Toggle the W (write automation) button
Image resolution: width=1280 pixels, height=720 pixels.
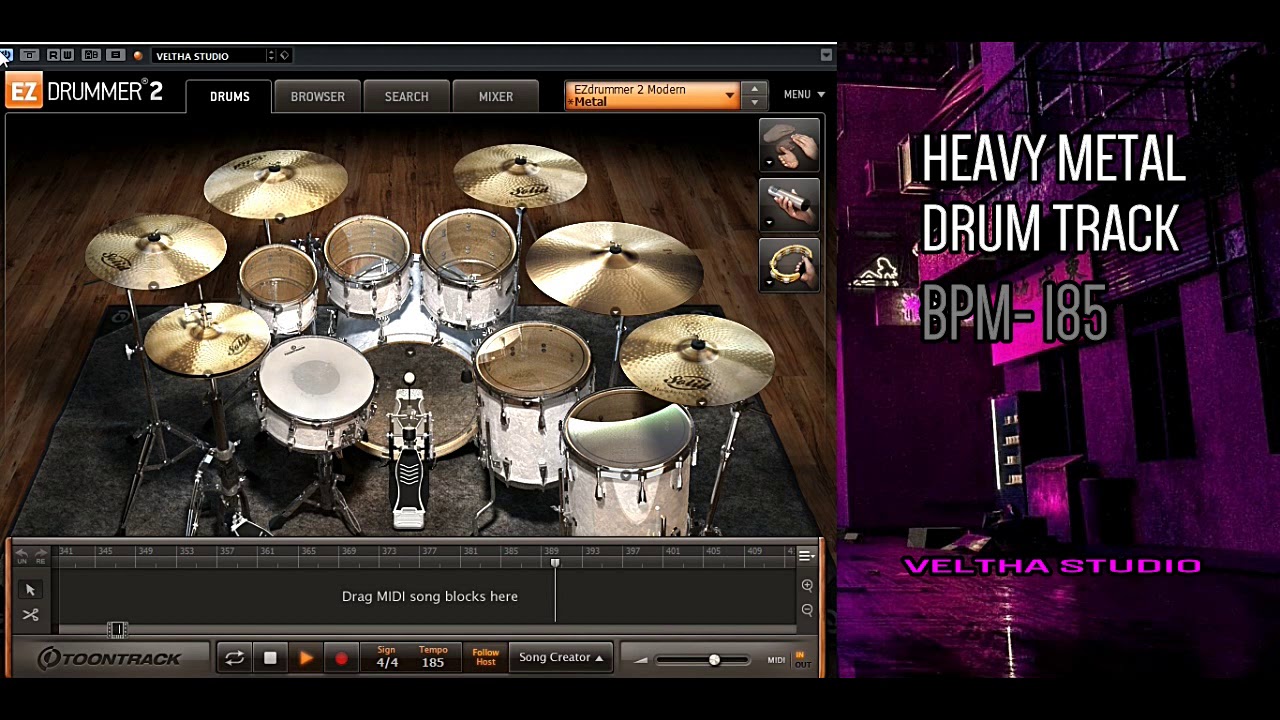(x=67, y=55)
